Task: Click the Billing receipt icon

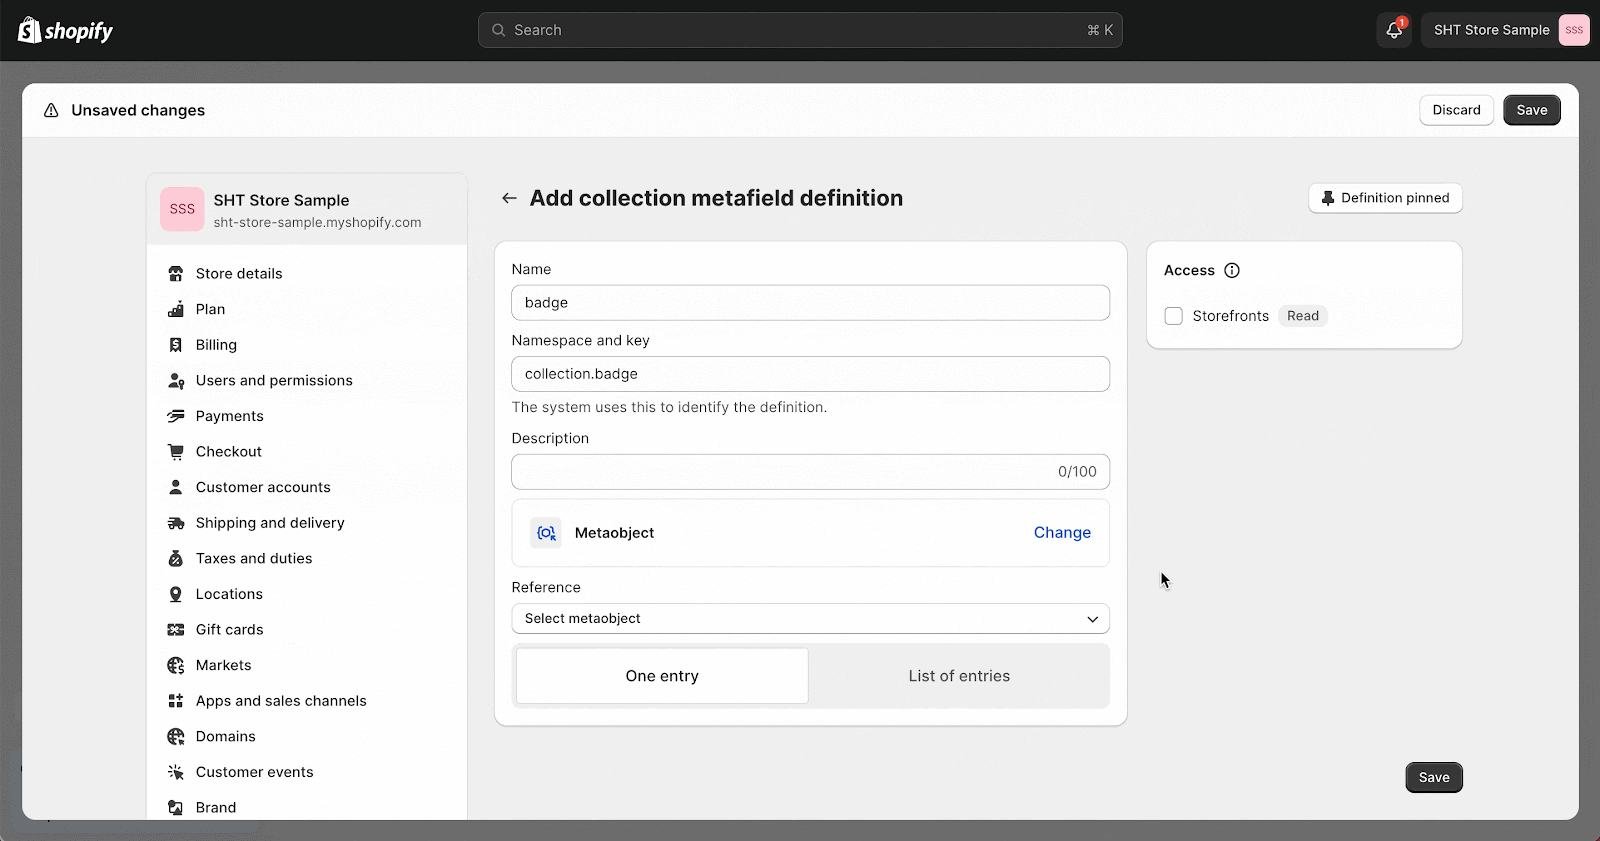Action: (x=176, y=345)
